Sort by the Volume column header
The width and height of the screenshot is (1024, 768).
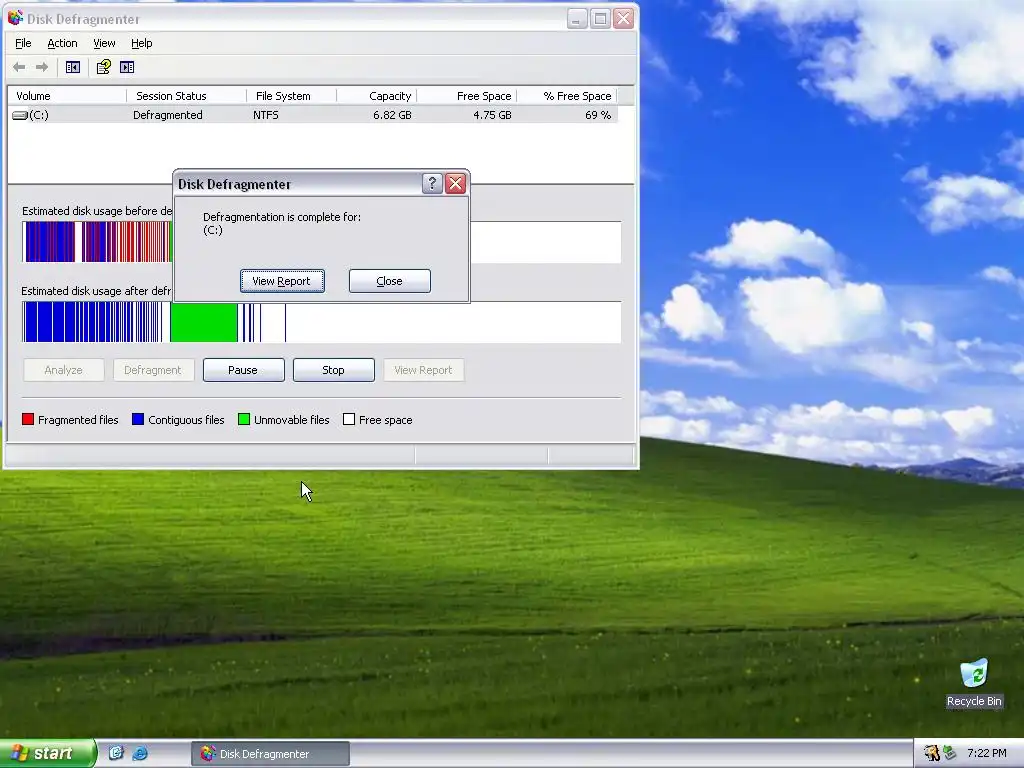click(67, 96)
